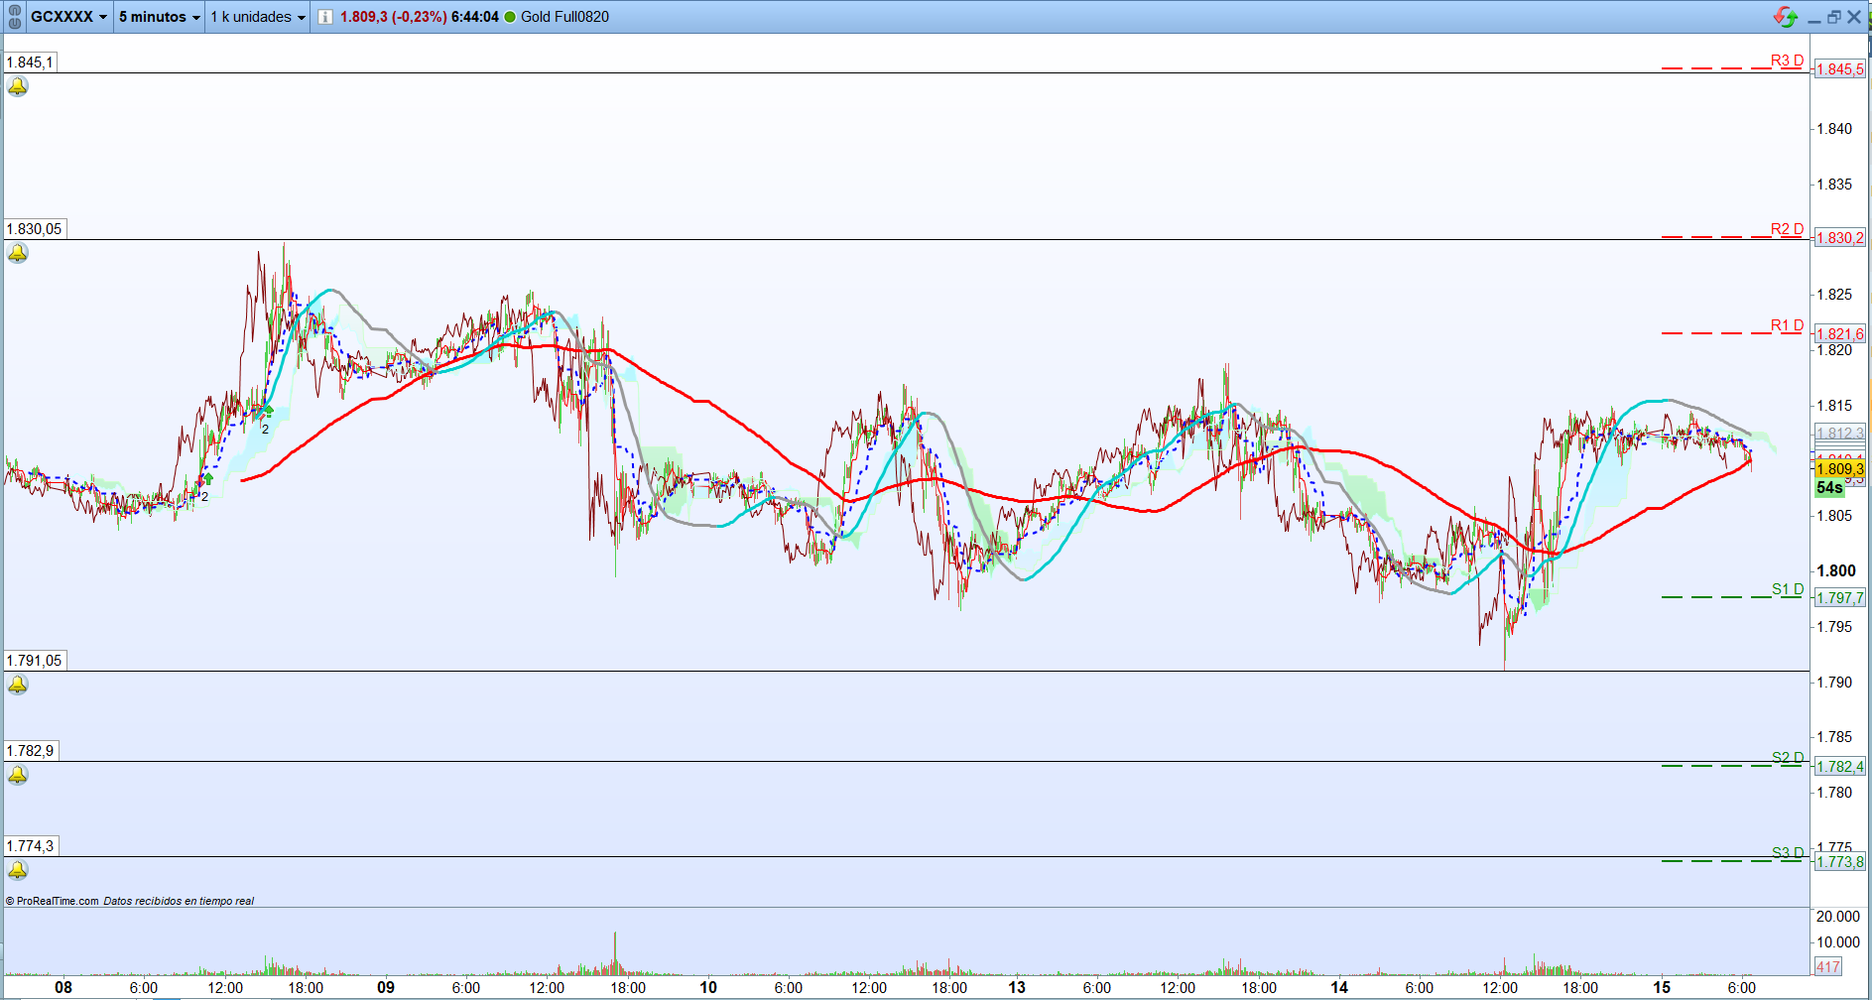This screenshot has height=1000, width=1872.
Task: Select the 1.791,05 horizontal line label
Action: [34, 660]
